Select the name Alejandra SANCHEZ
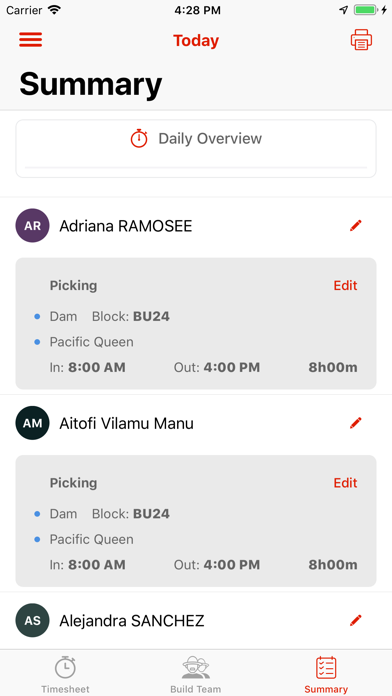 [132, 621]
